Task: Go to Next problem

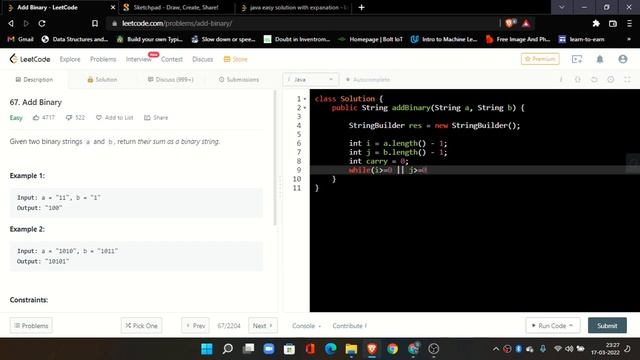Action: [x=263, y=325]
